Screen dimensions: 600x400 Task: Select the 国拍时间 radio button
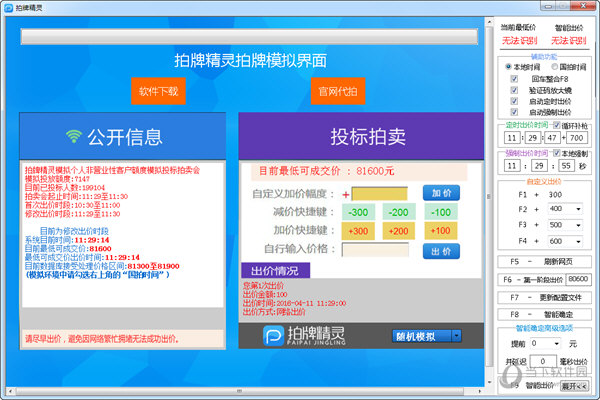pyautogui.click(x=554, y=67)
